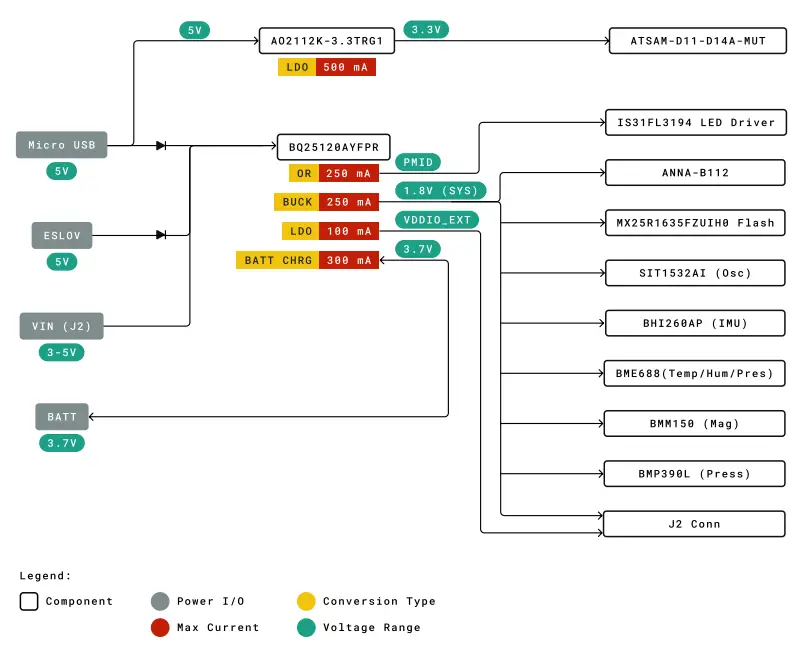
Task: Click the diode symbol after Micro USB
Action: pyautogui.click(x=161, y=145)
